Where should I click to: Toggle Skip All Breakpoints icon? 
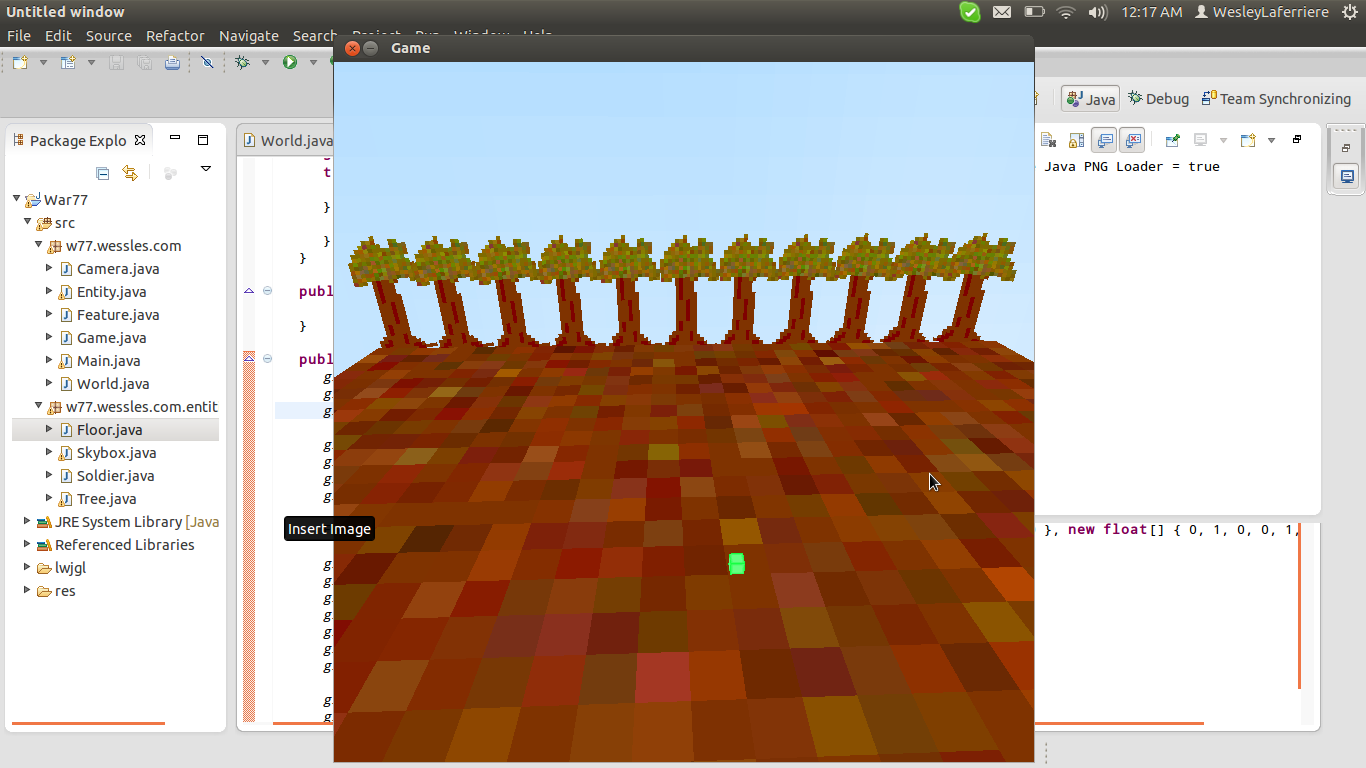click(207, 62)
